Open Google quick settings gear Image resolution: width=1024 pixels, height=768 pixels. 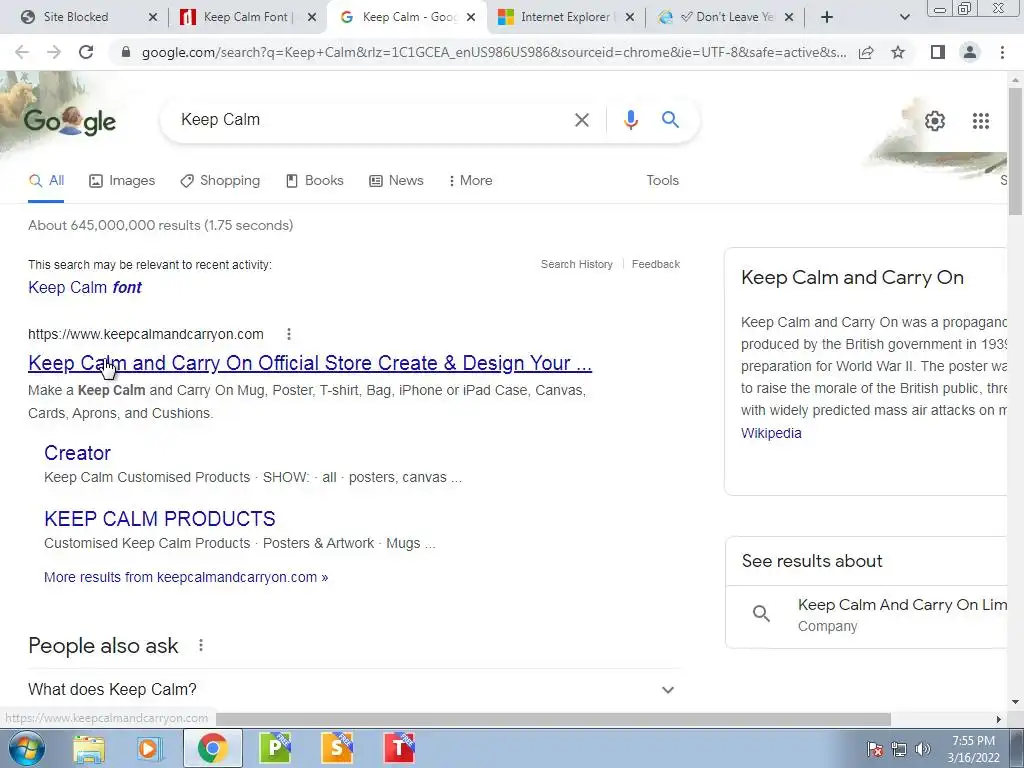pyautogui.click(x=935, y=121)
